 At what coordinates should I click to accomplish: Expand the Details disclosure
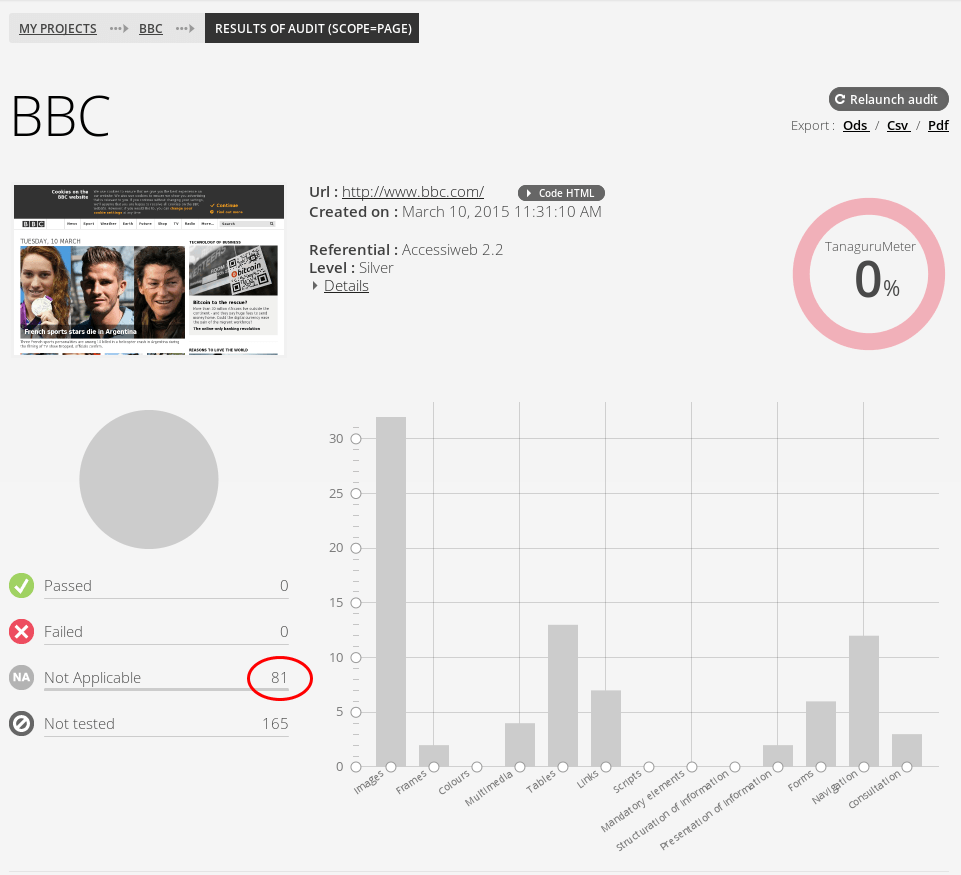point(346,286)
